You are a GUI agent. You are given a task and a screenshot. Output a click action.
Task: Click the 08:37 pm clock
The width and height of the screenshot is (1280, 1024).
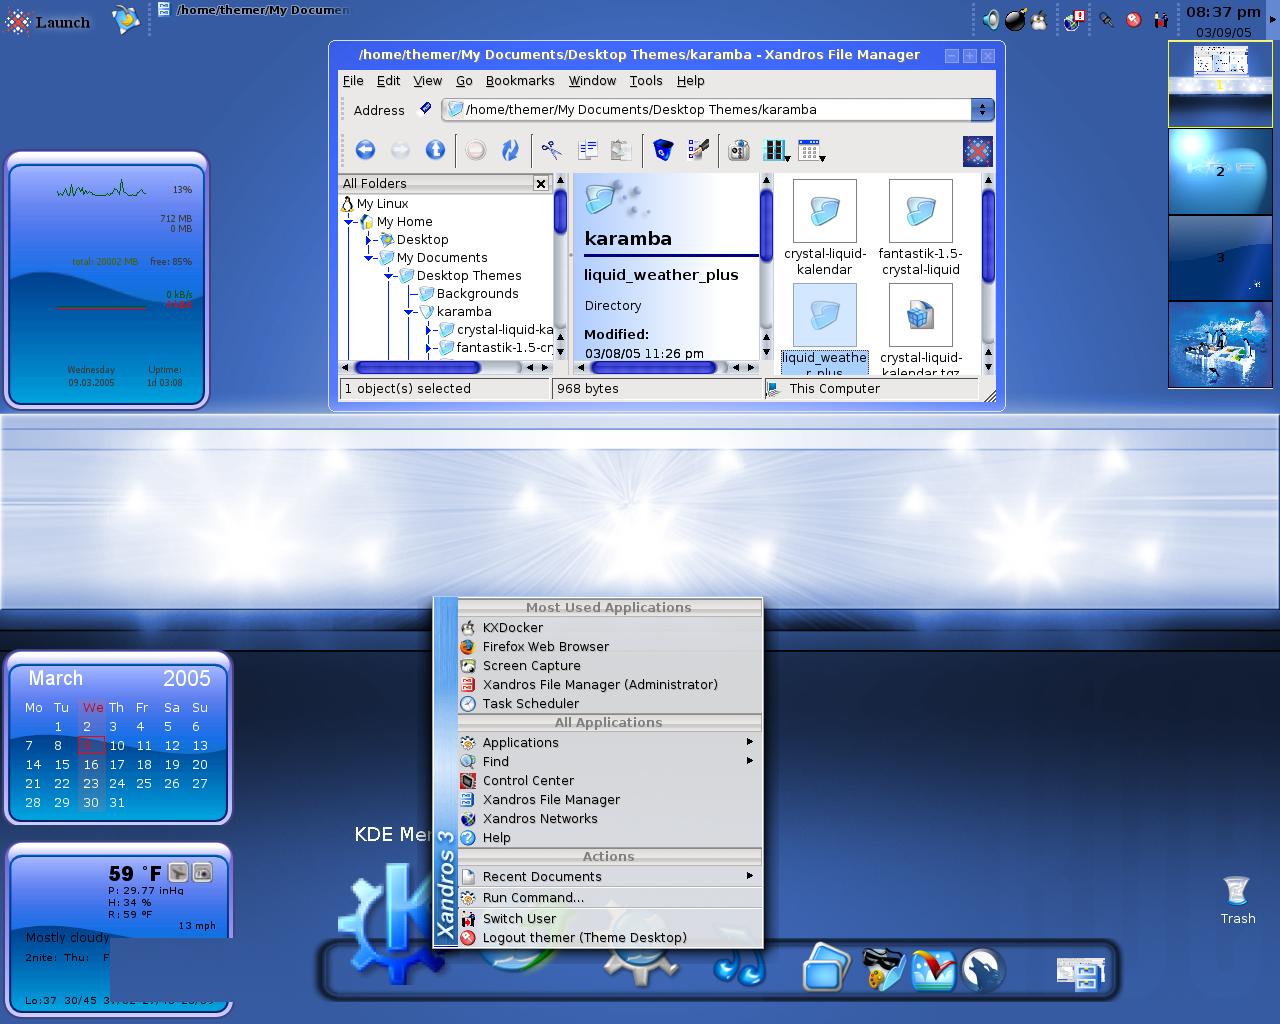click(x=1223, y=12)
